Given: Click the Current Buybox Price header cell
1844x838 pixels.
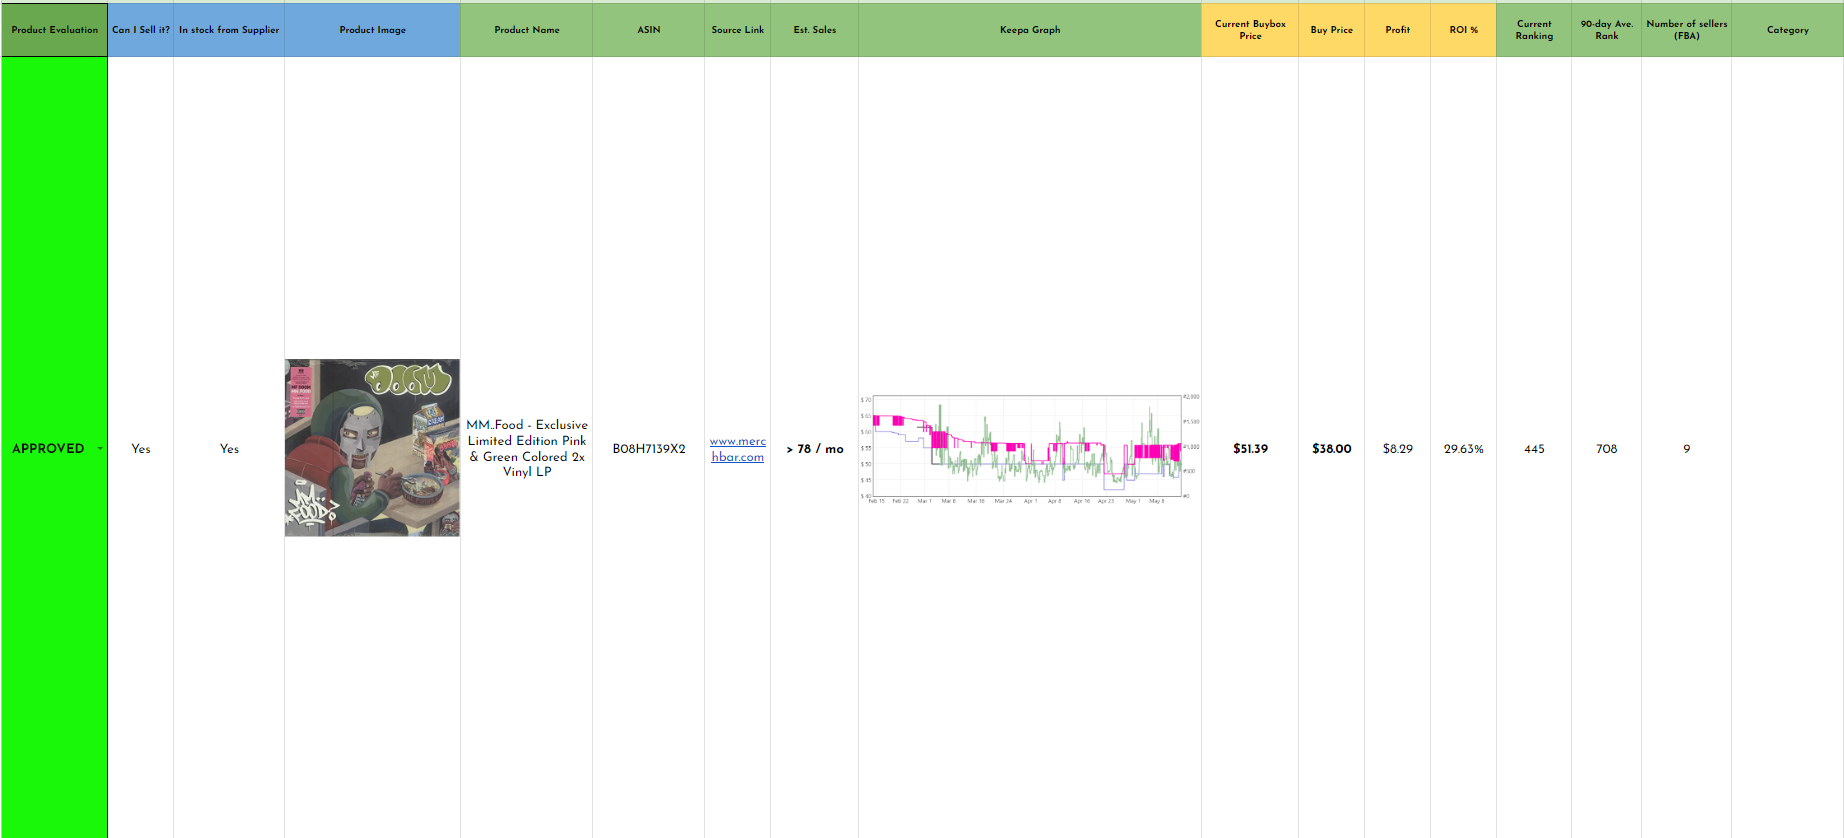Looking at the screenshot, I should pyautogui.click(x=1250, y=30).
